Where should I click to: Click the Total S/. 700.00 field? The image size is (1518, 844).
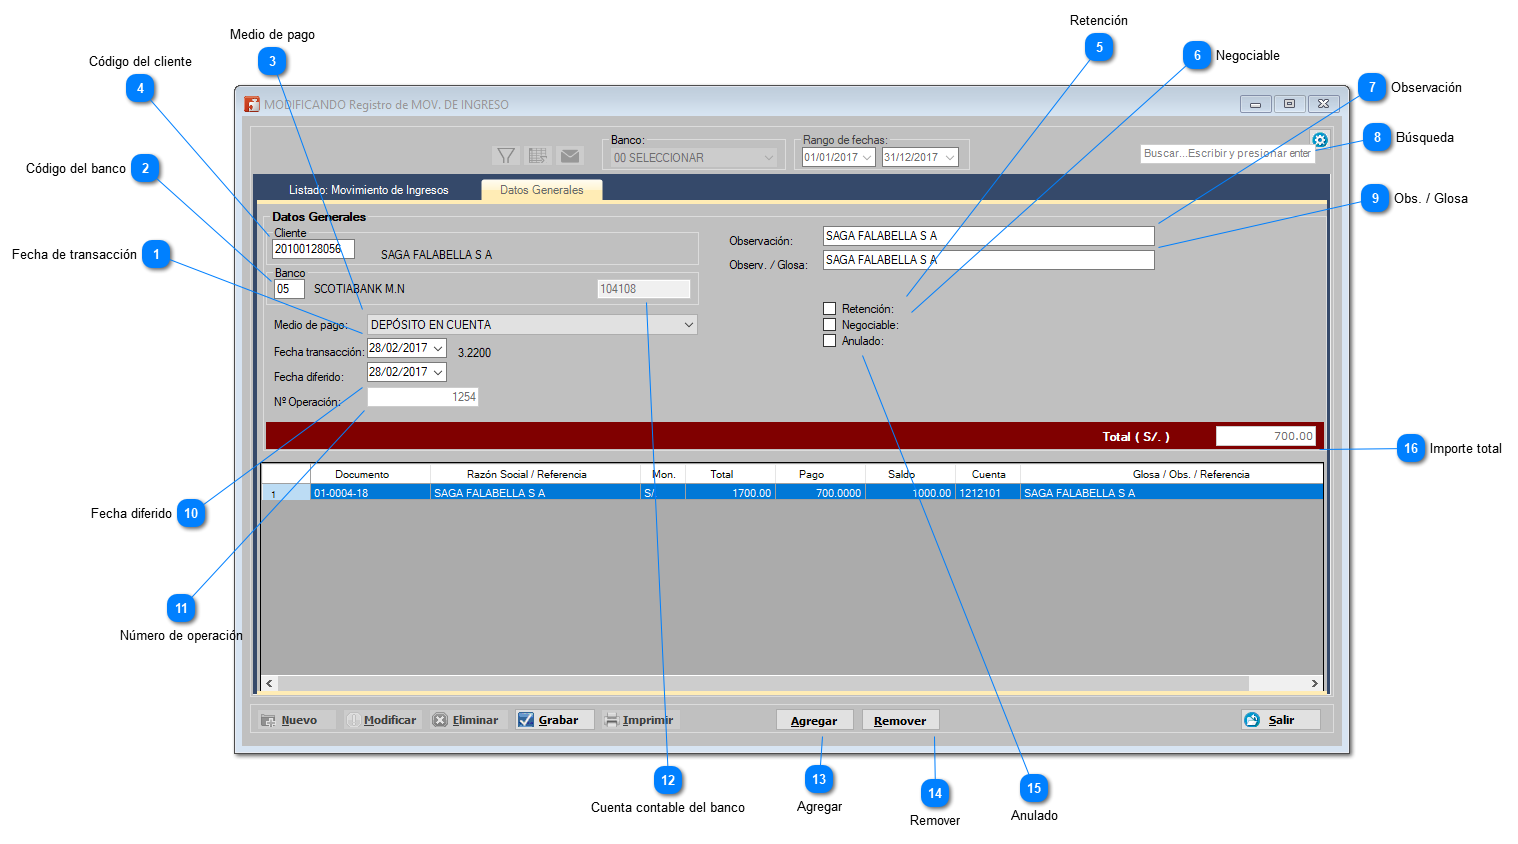coord(1265,436)
